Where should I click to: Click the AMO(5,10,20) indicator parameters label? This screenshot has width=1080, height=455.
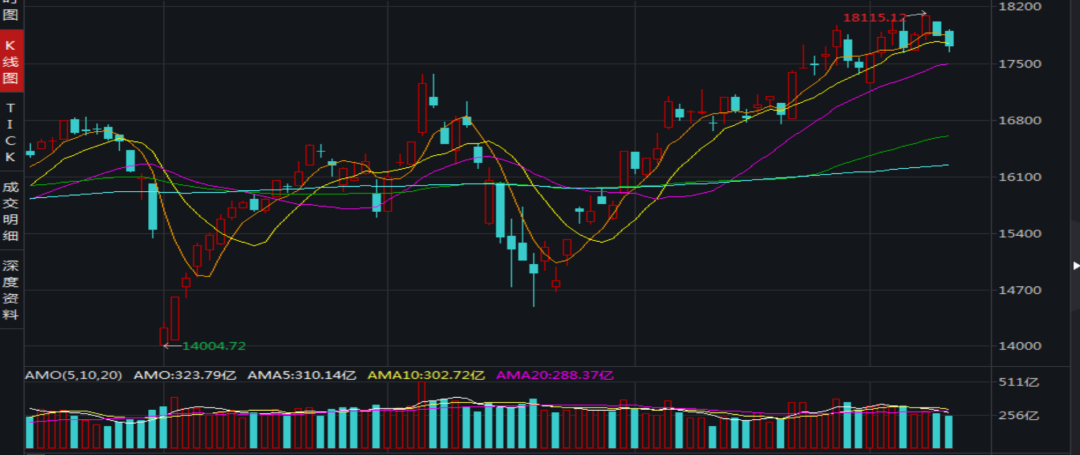point(73,375)
